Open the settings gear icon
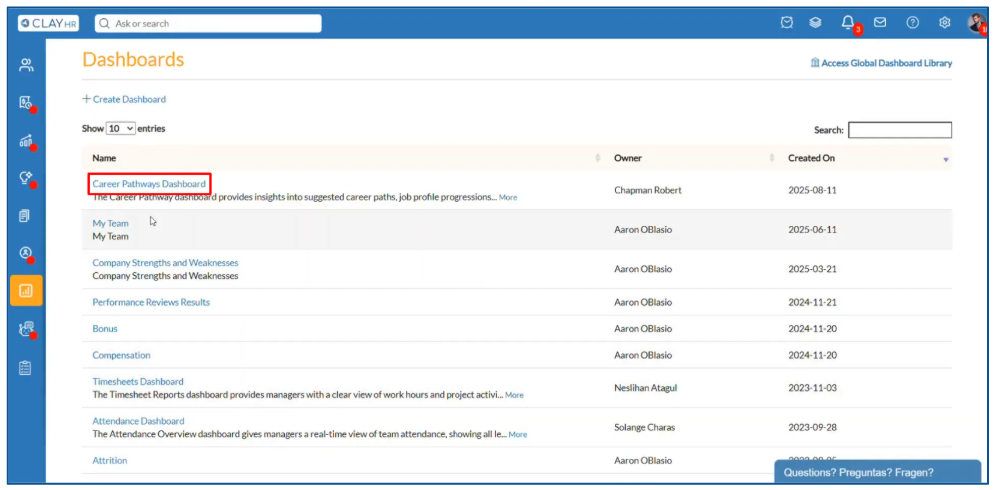This screenshot has width=995, height=490. (x=944, y=23)
